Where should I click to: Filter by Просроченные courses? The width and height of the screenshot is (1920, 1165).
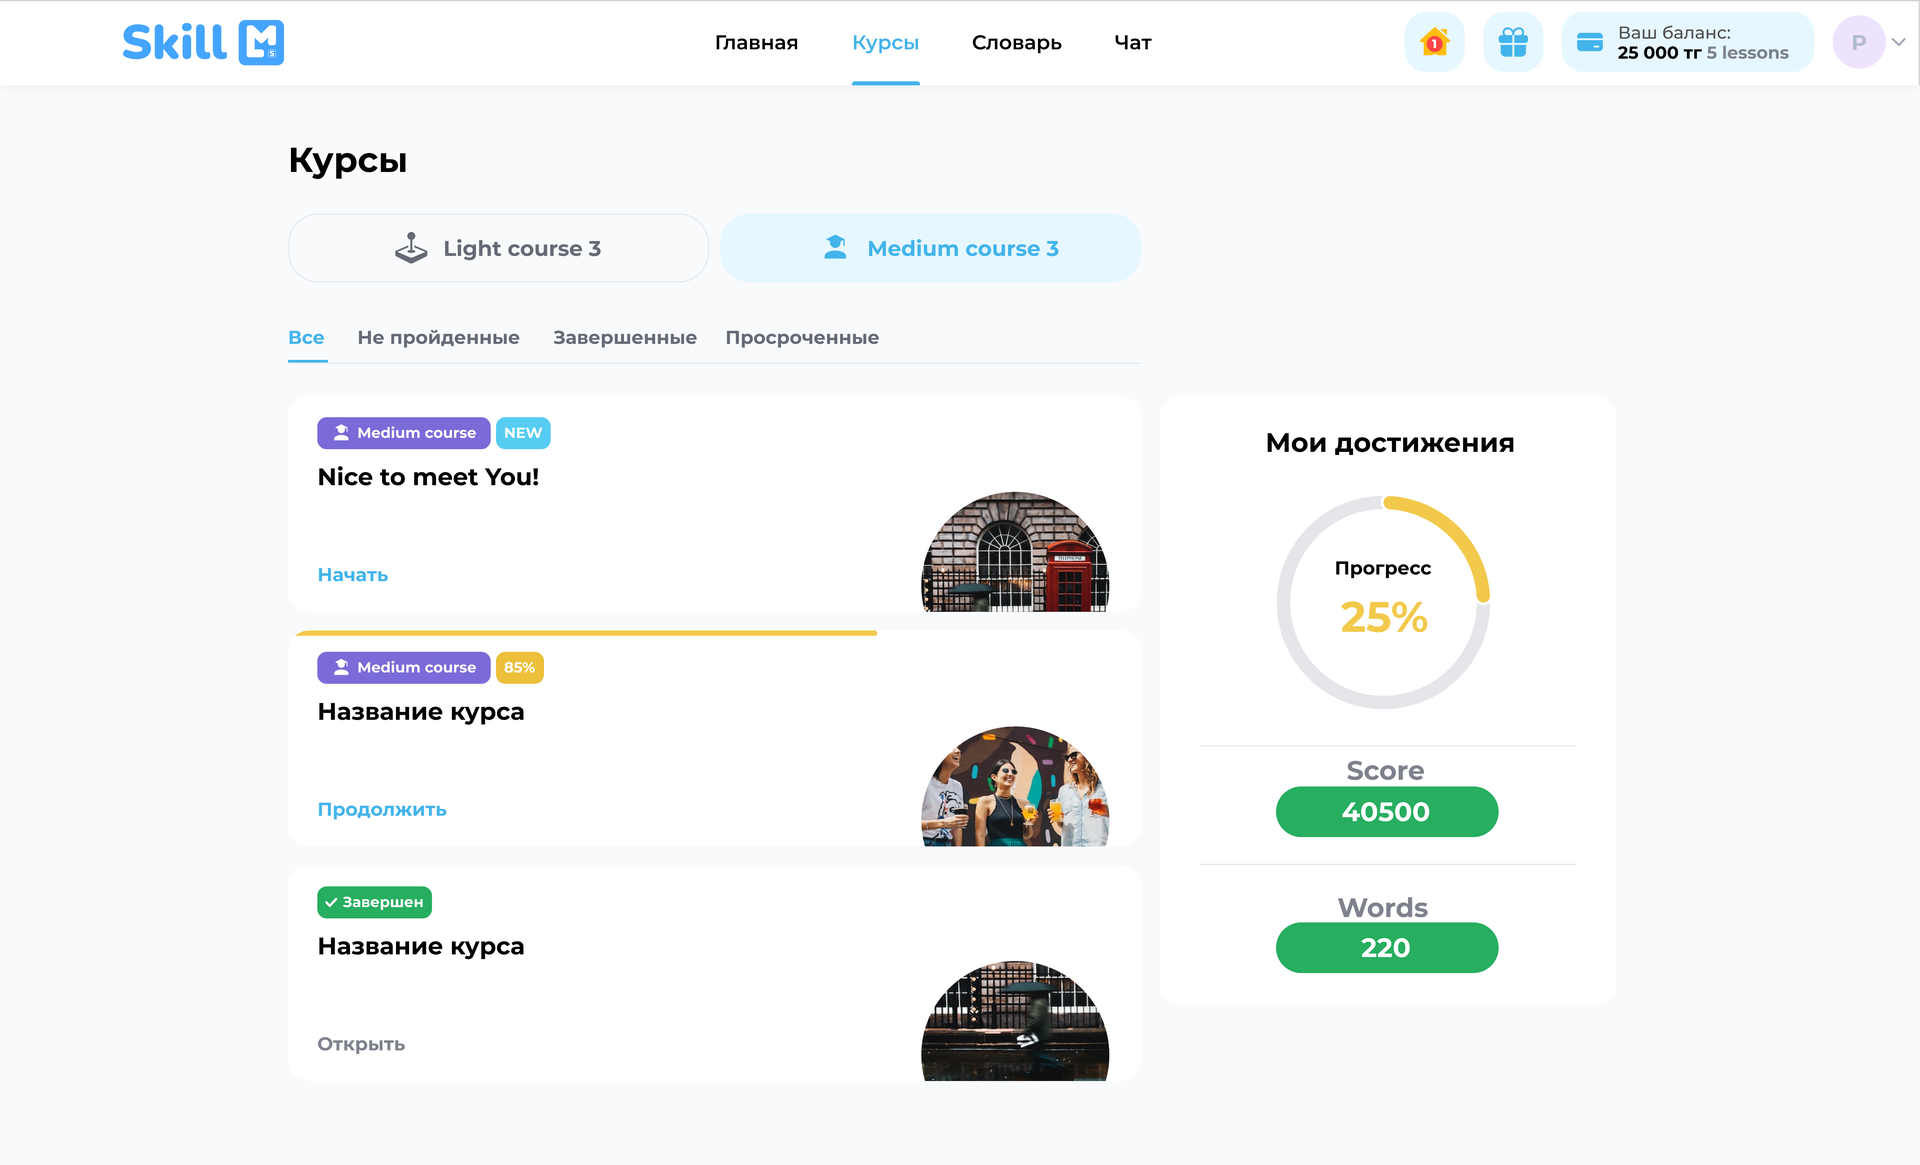pos(802,338)
